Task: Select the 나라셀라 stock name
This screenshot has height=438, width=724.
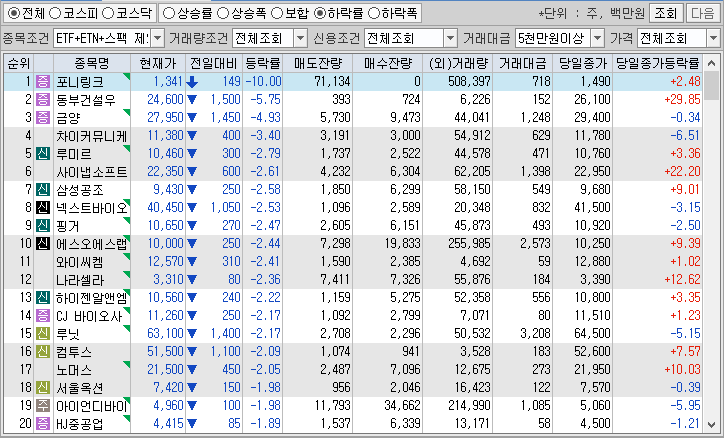Action: (x=79, y=280)
